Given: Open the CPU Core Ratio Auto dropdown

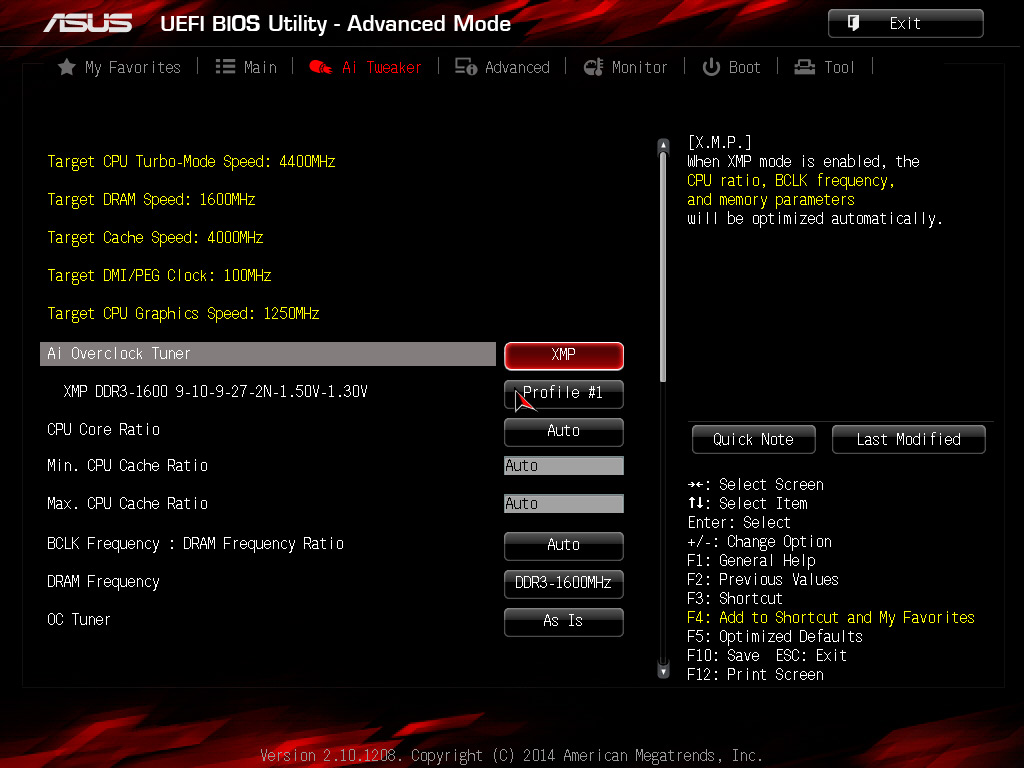Looking at the screenshot, I should [563, 431].
